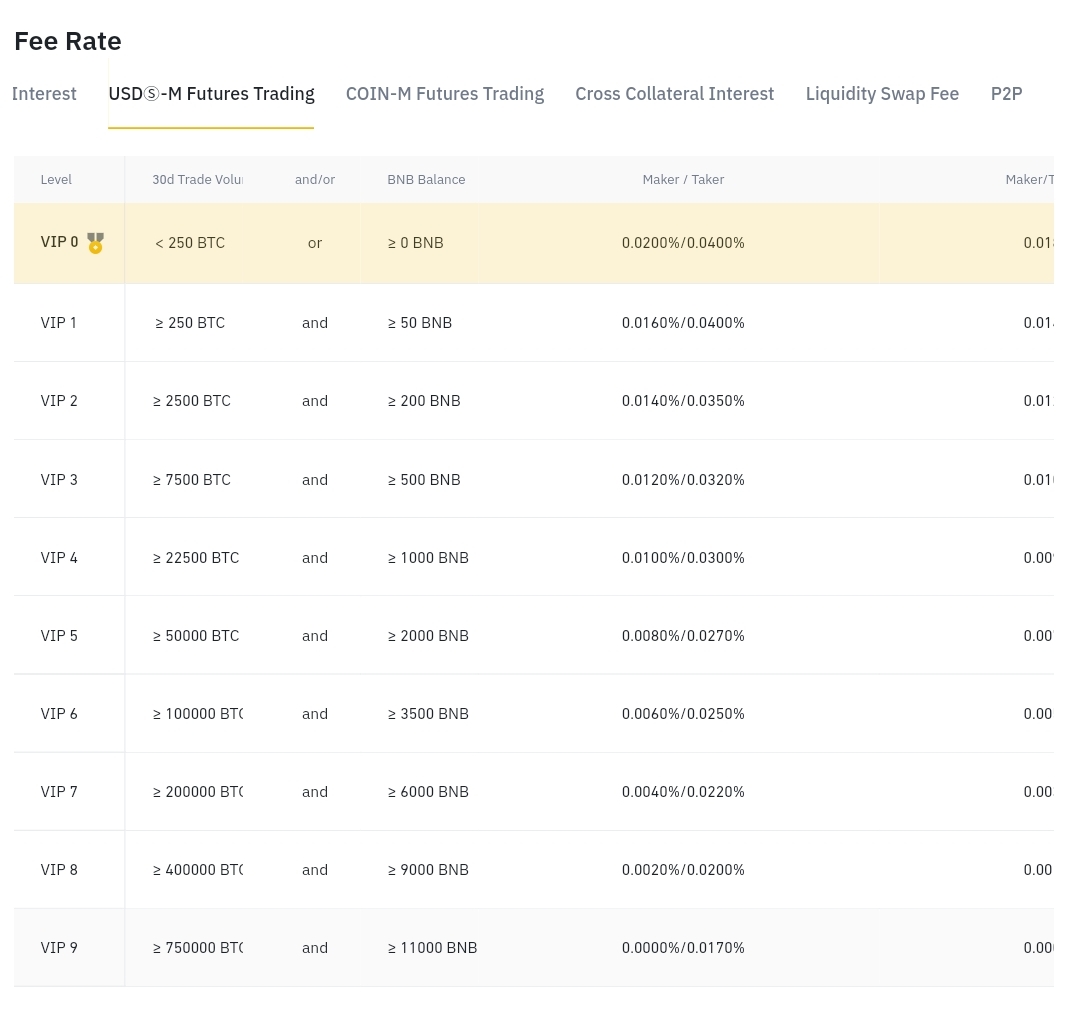The width and height of the screenshot is (1080, 1010).
Task: Click the 0.0100%/0.0300% fee cell
Action: tap(683, 557)
